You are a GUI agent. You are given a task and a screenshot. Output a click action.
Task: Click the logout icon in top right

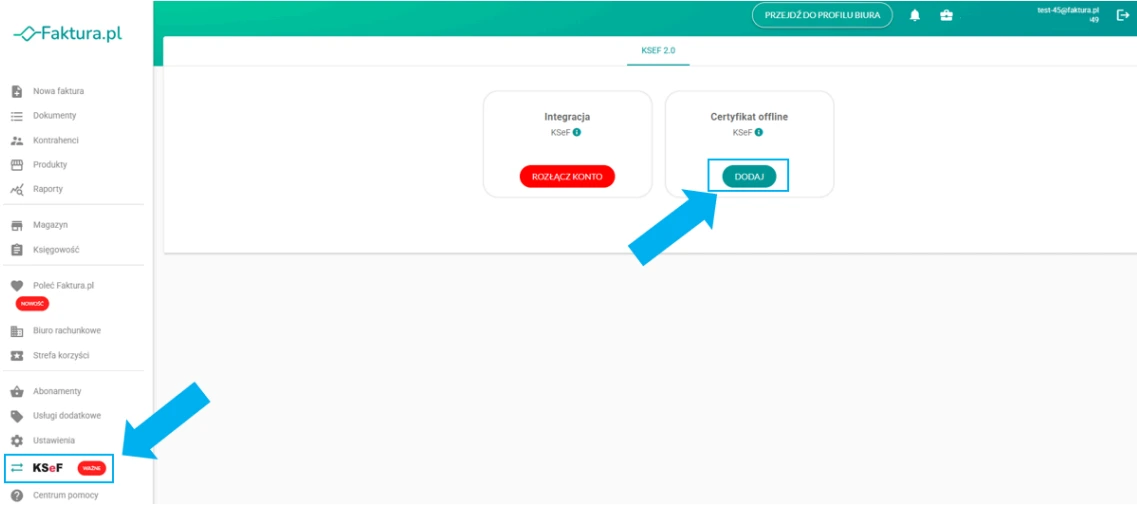click(1121, 15)
